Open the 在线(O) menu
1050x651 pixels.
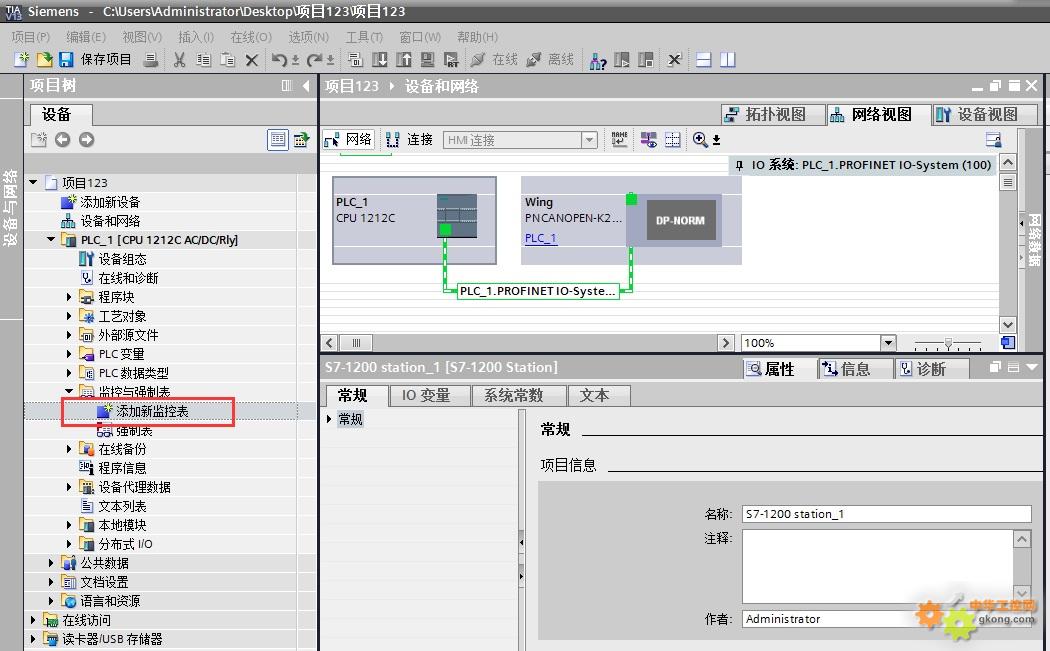pyautogui.click(x=251, y=37)
